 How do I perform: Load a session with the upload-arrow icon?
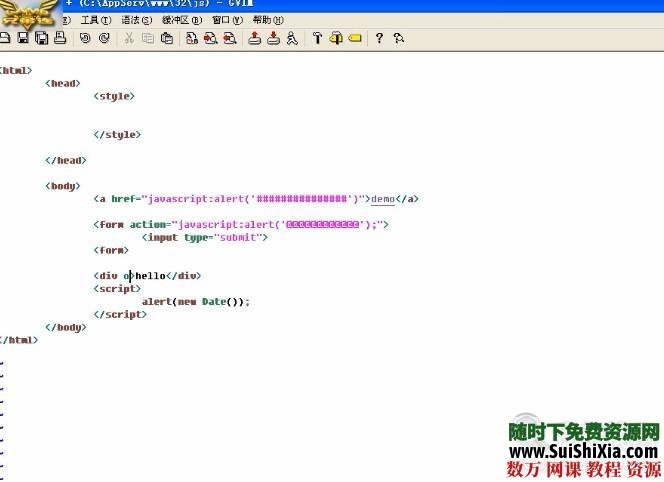255,38
